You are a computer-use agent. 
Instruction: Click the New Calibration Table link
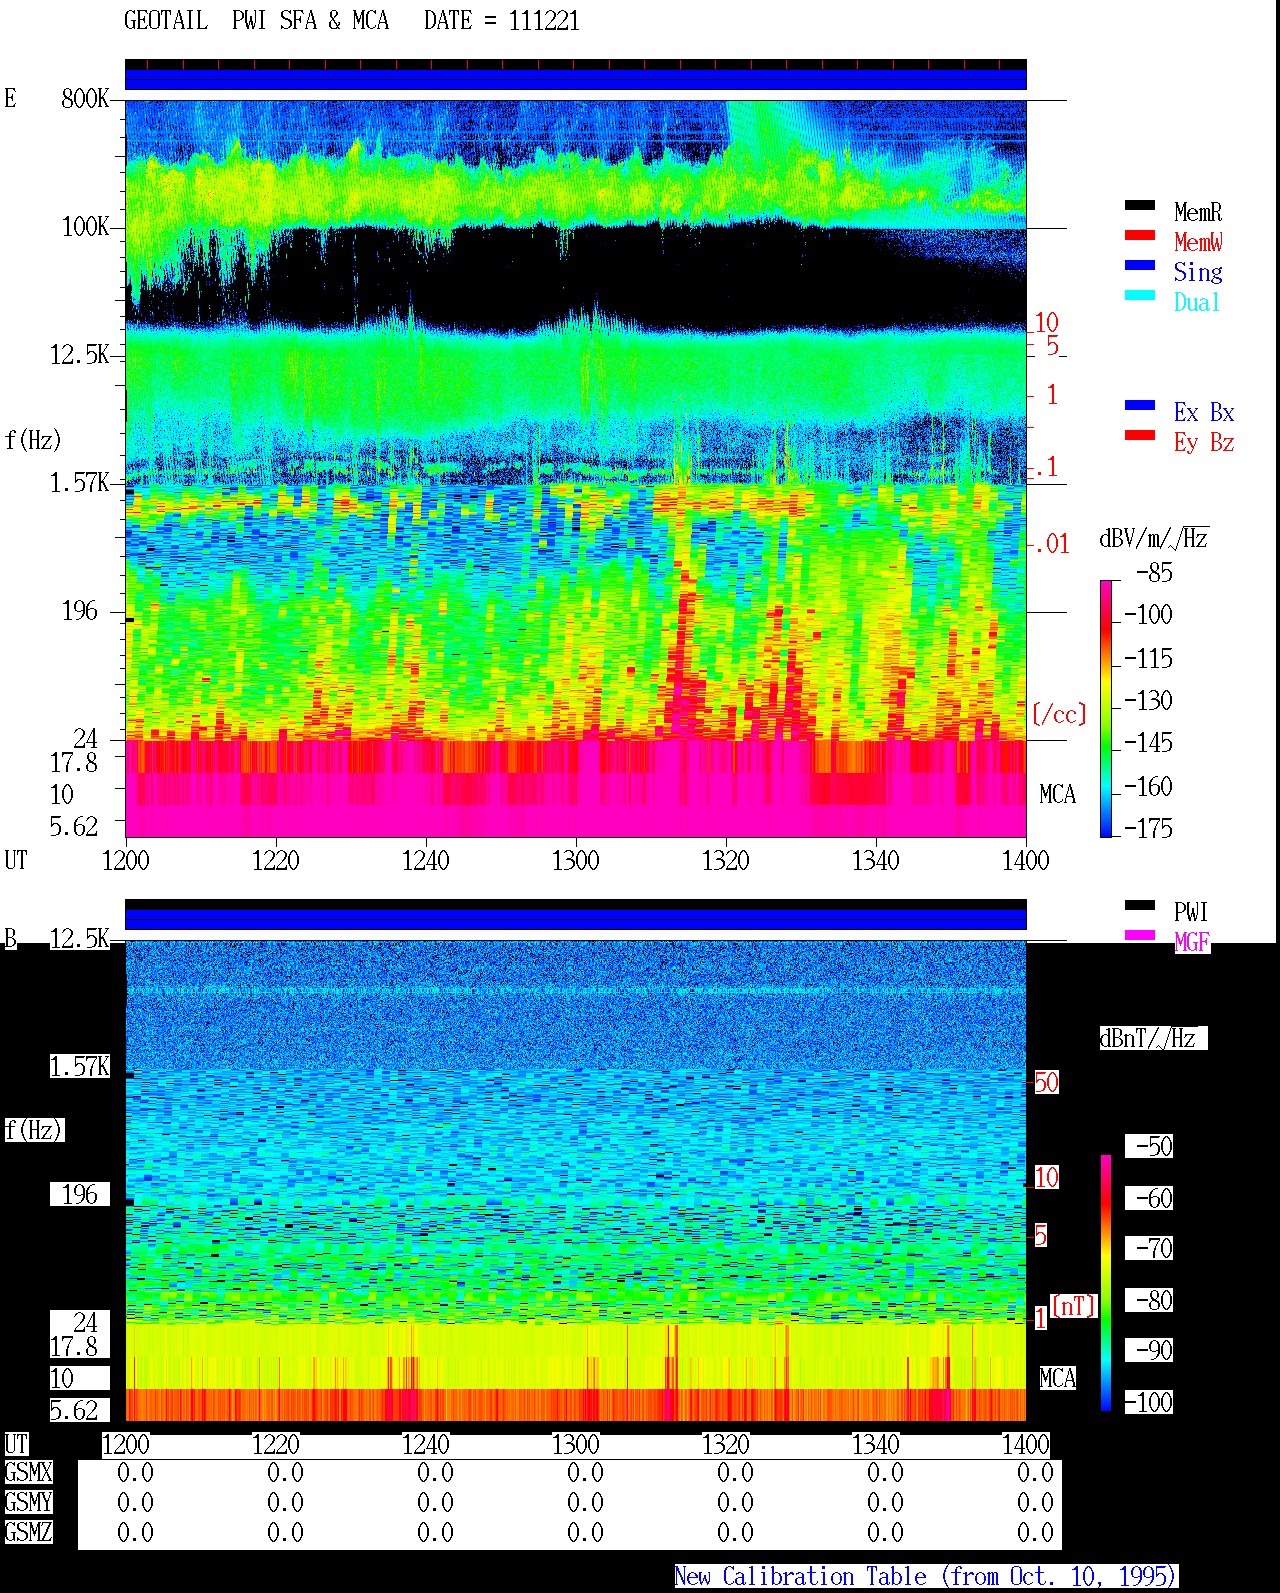click(x=926, y=1576)
